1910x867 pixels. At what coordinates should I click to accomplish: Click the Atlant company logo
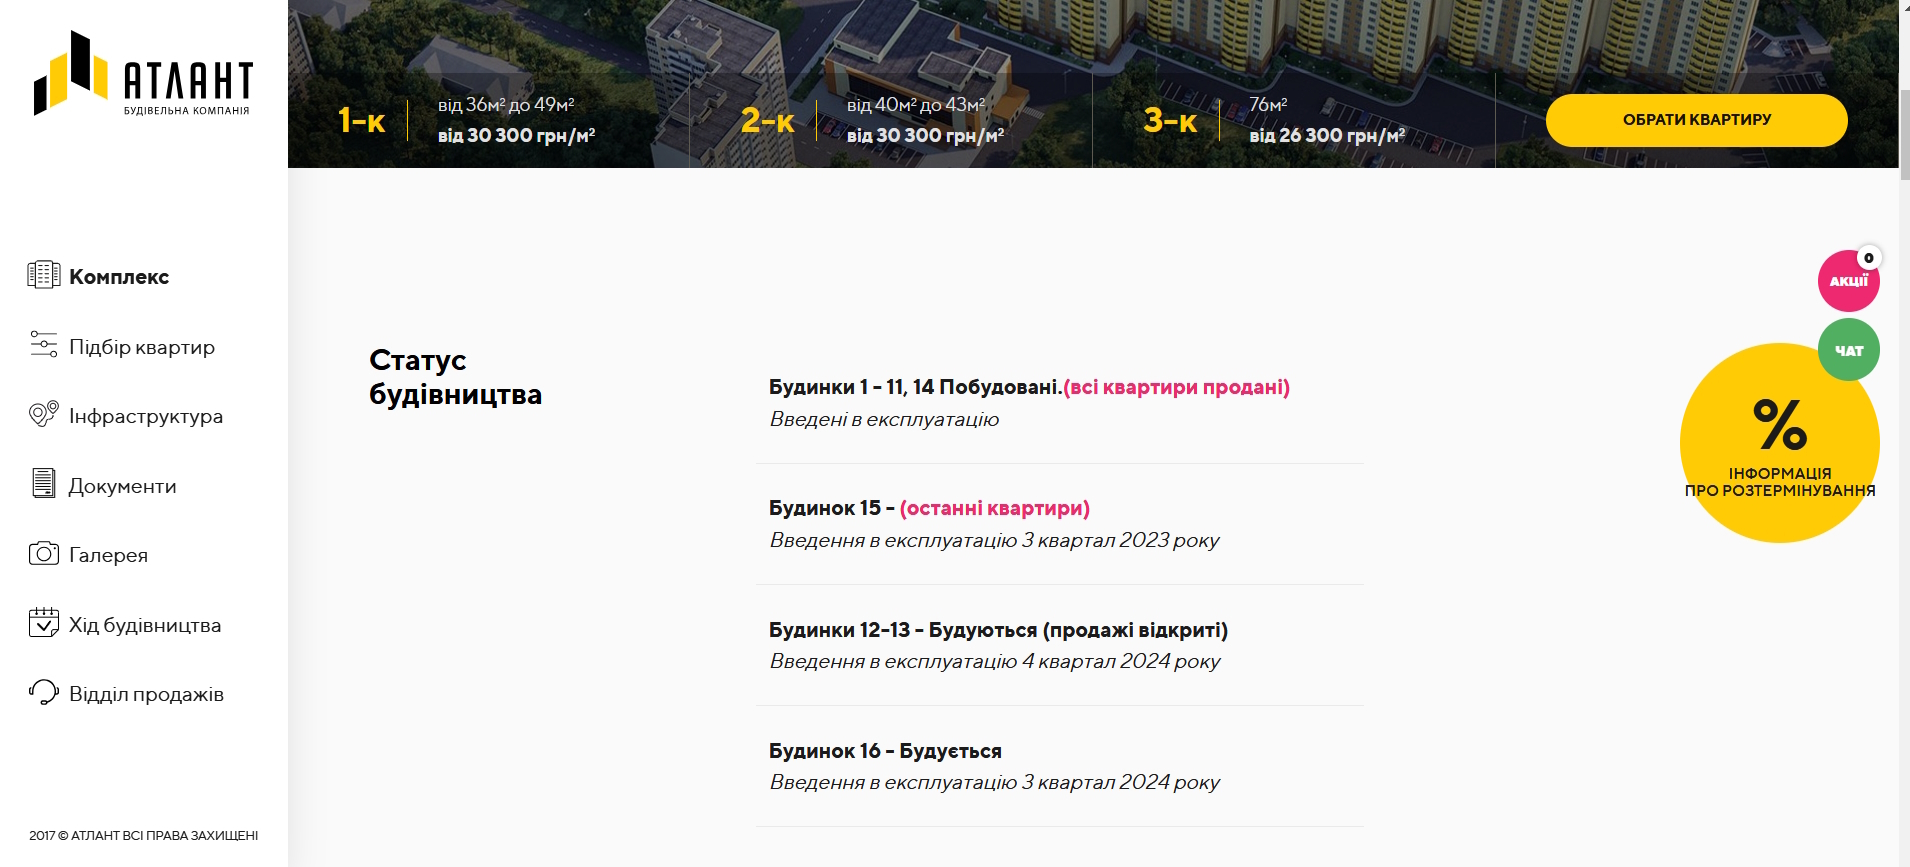tap(143, 73)
